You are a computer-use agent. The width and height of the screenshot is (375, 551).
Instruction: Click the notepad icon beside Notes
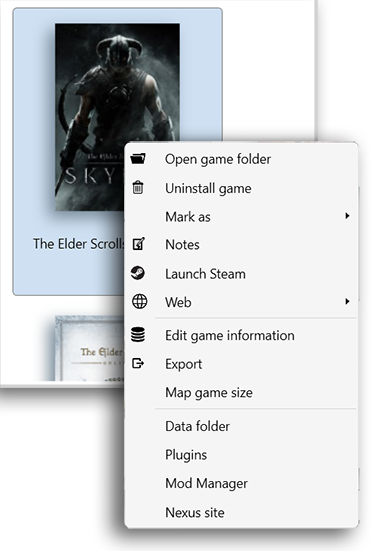tap(138, 244)
